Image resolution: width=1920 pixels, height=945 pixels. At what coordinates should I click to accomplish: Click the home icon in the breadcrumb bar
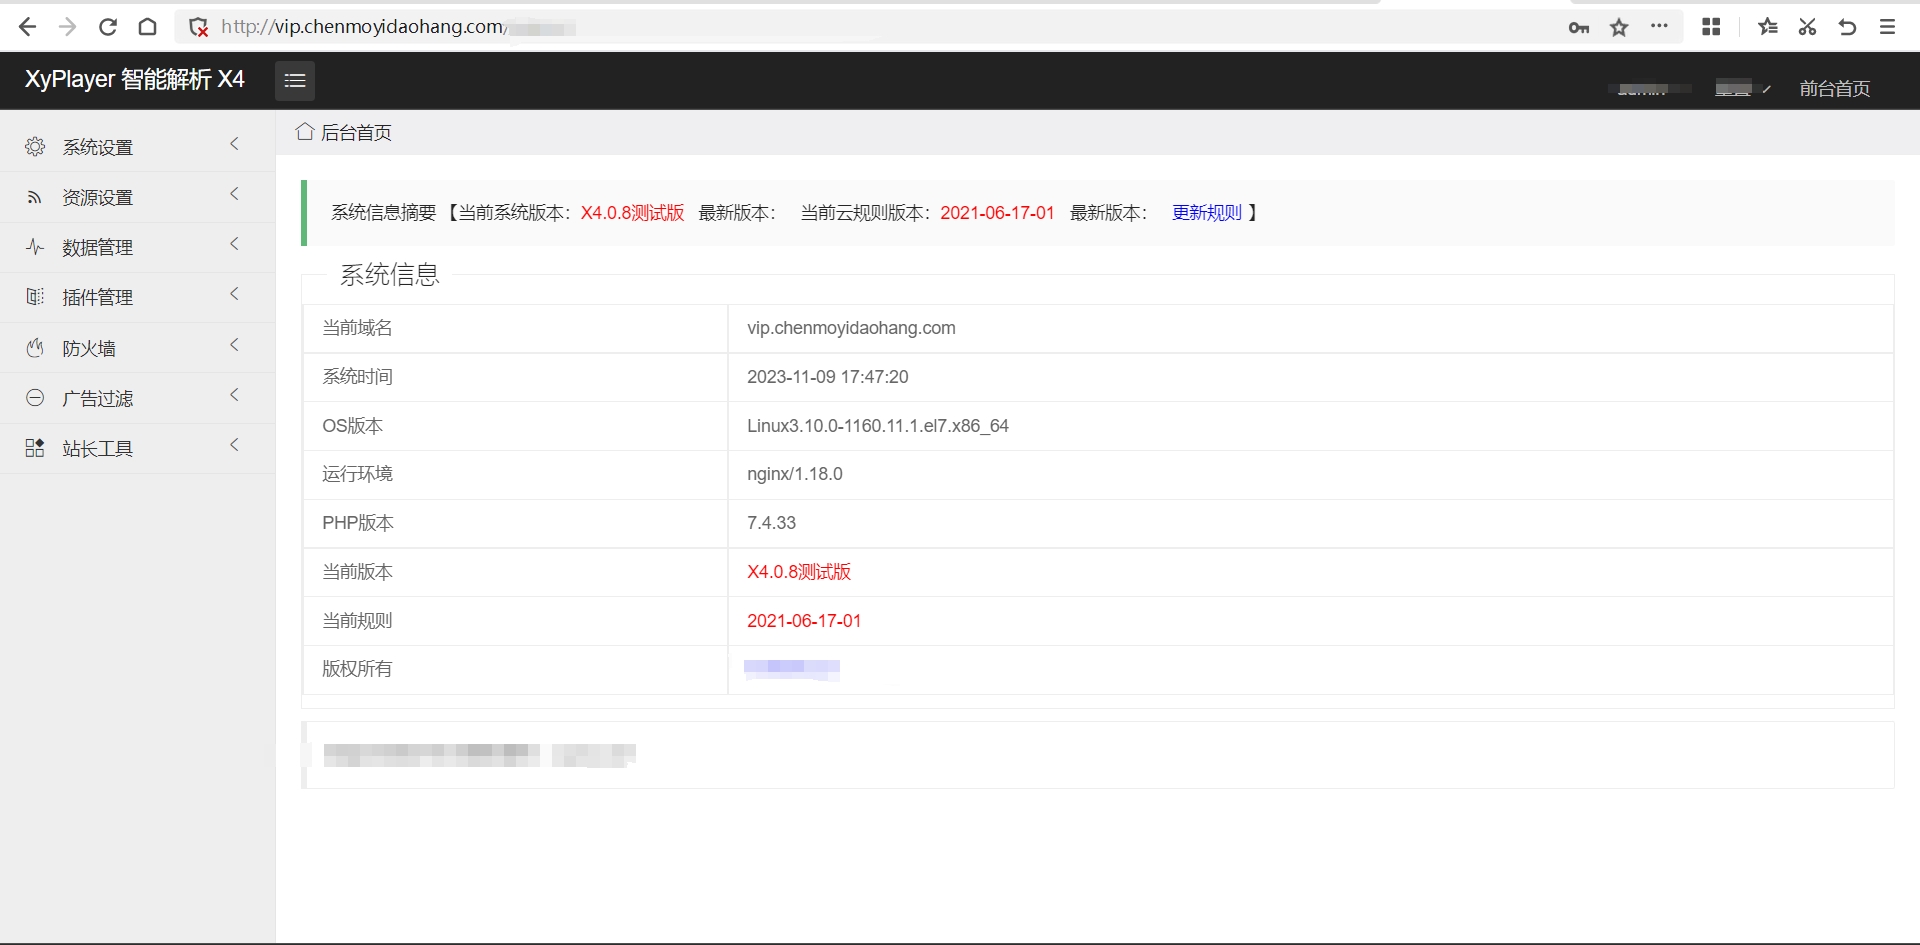[x=304, y=131]
